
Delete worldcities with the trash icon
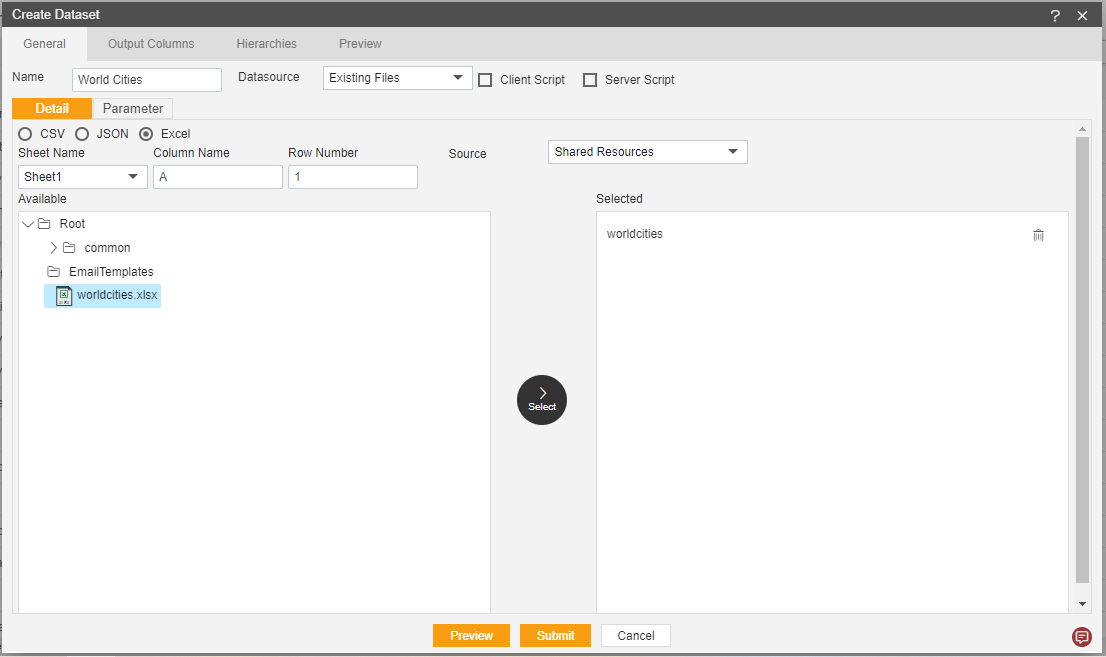click(x=1038, y=235)
